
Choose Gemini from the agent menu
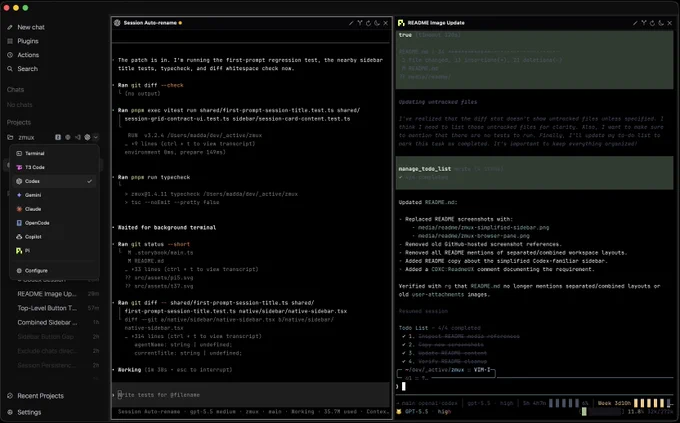coord(55,195)
